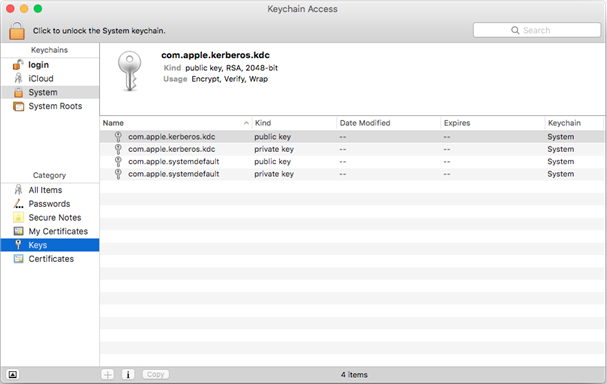Sort by Keychain column header
This screenshot has height=384, width=607.
(574, 123)
